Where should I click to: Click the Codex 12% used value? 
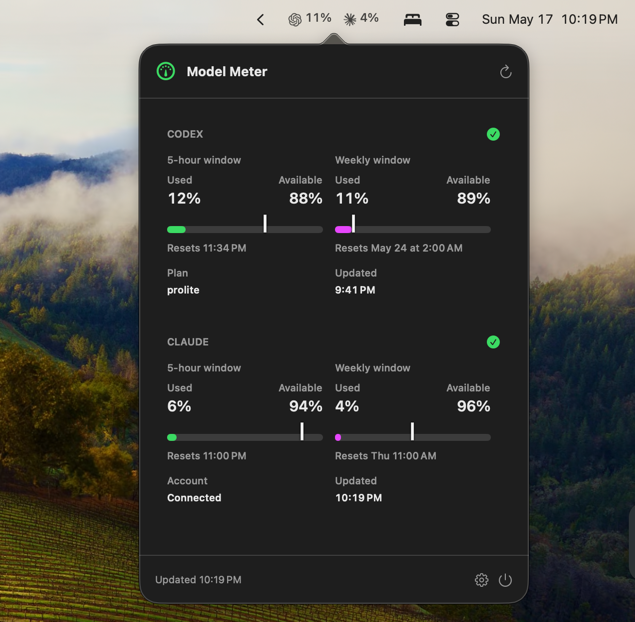[184, 198]
